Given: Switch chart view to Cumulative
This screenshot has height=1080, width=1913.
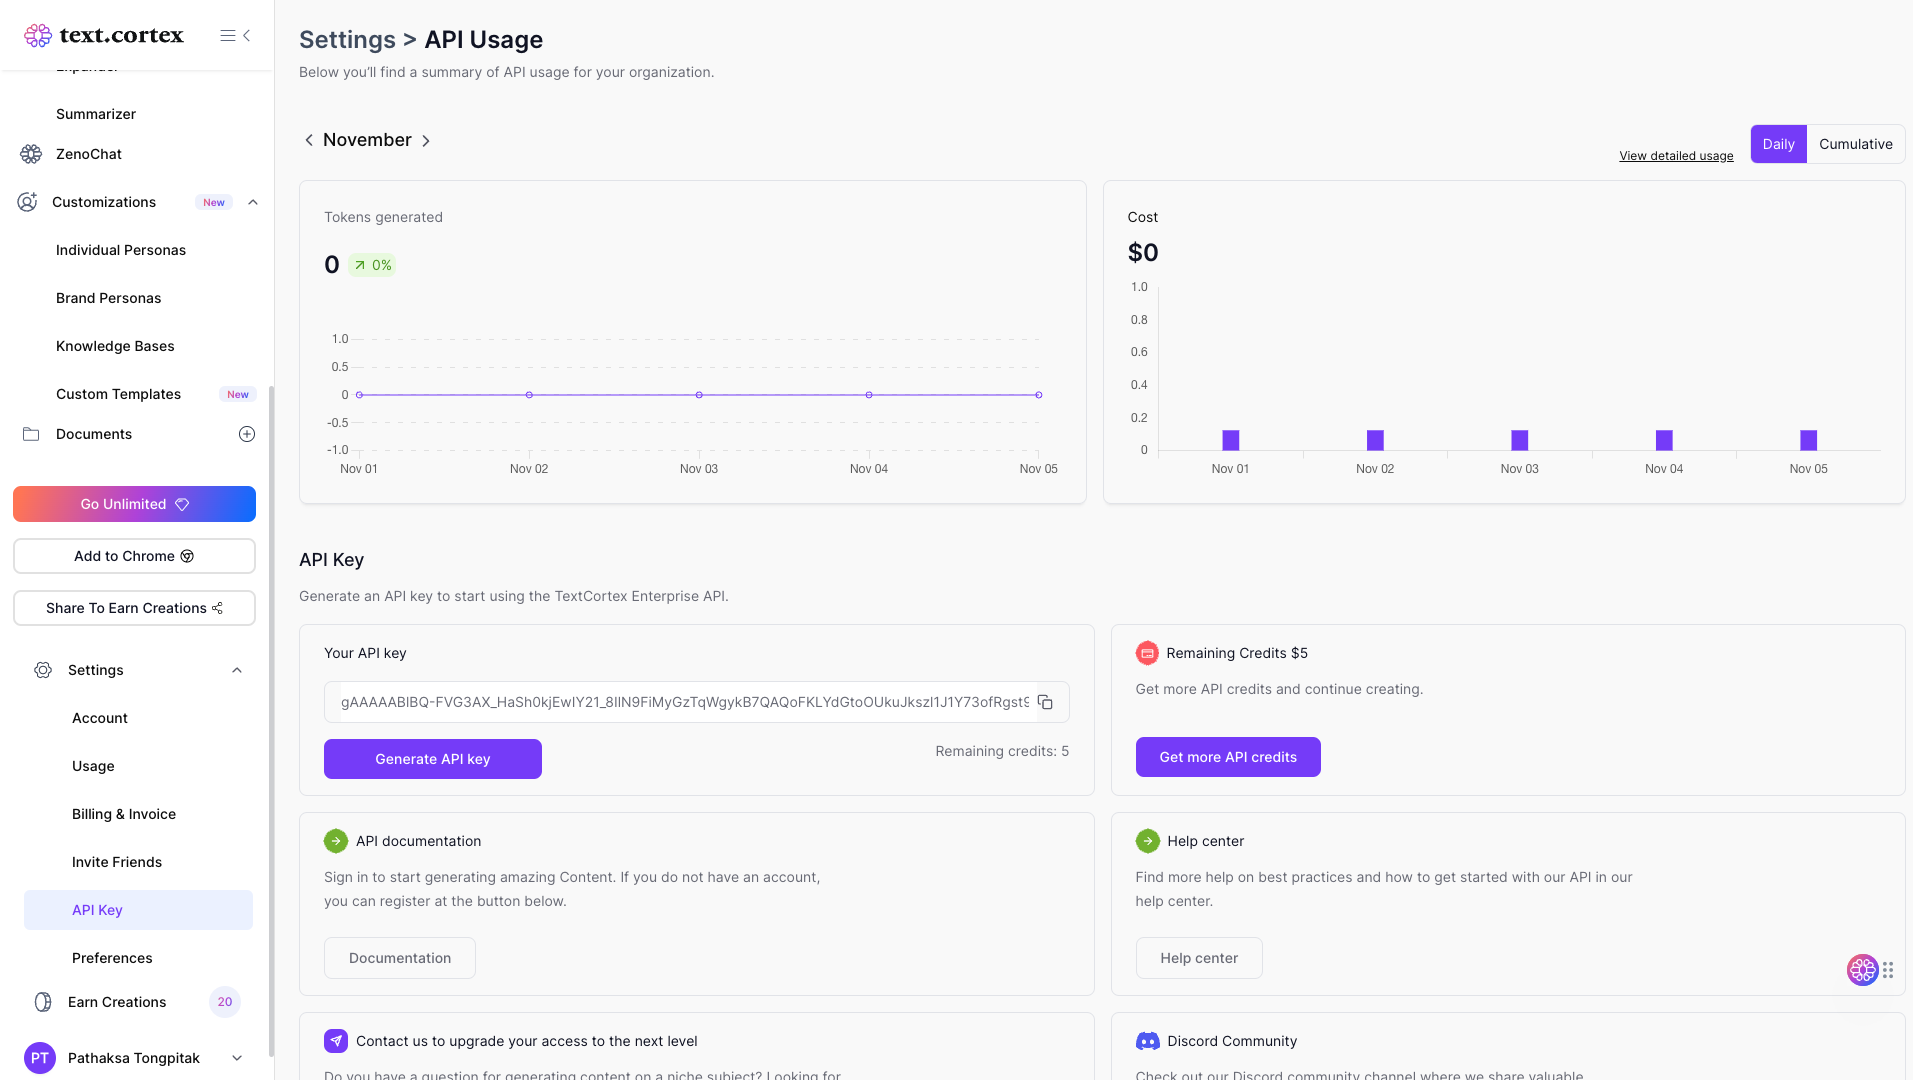Looking at the screenshot, I should coord(1855,144).
